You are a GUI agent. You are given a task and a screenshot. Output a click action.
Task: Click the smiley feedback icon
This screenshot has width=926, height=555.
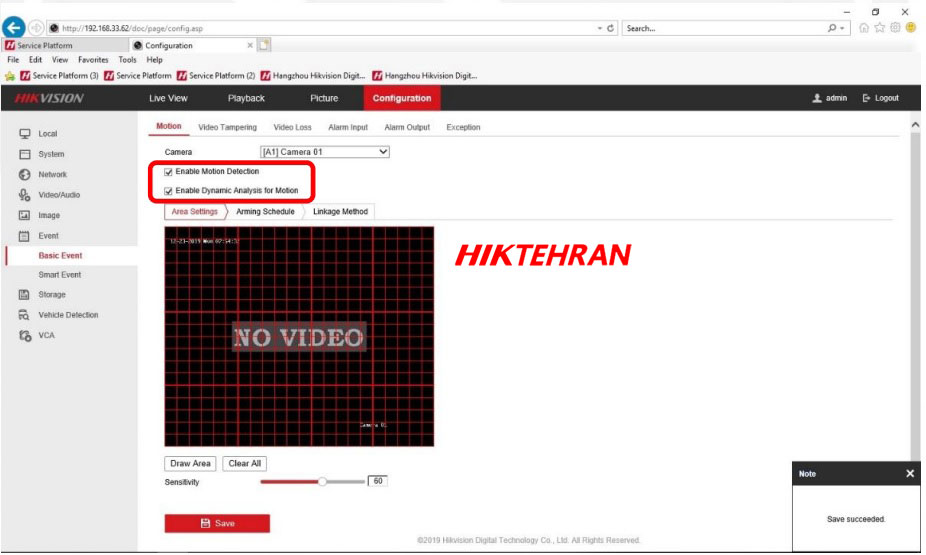911,27
